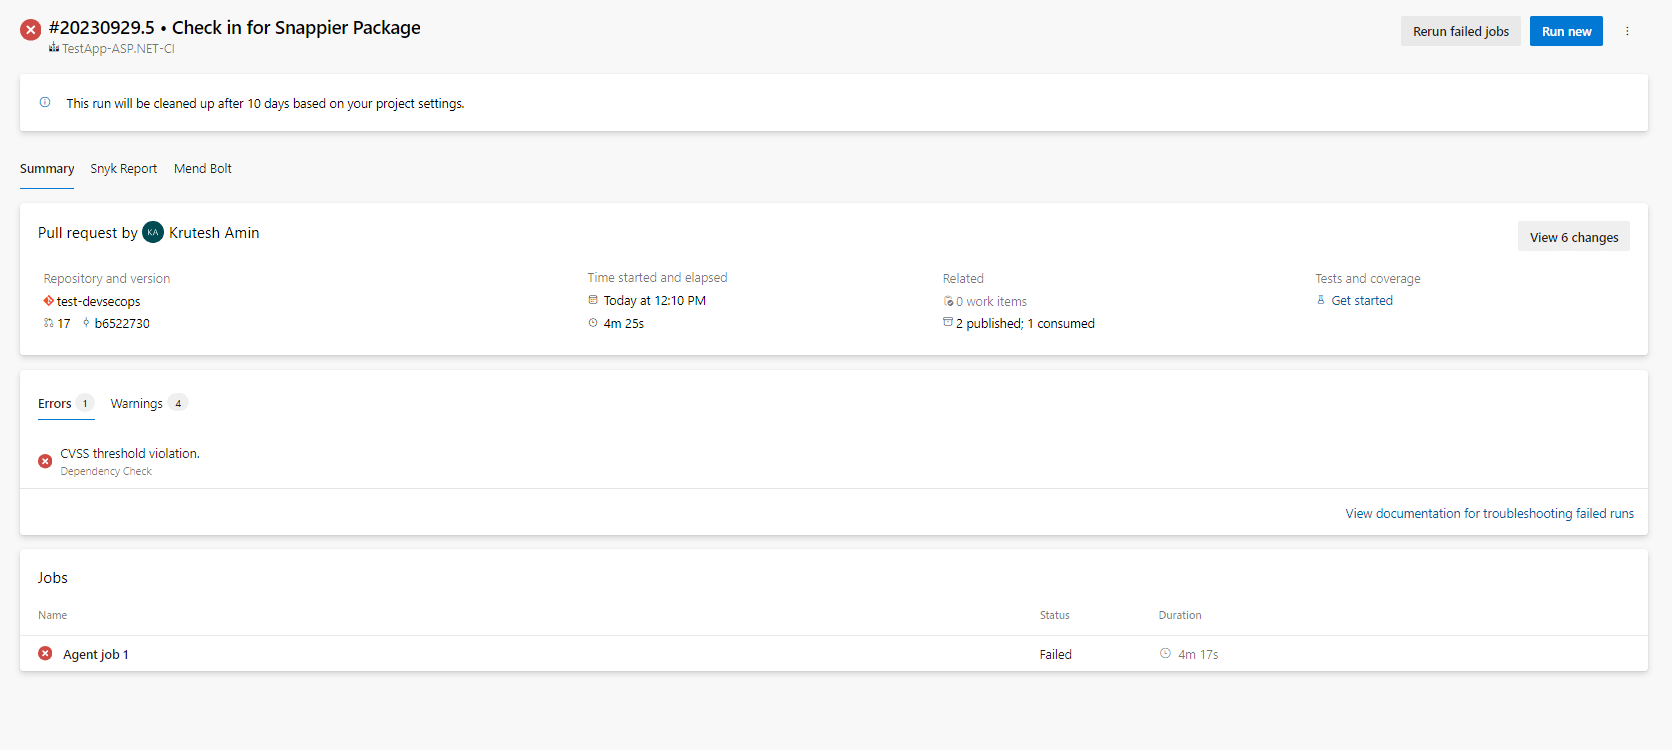
Task: Open the Mend Bolt tab
Action: (x=202, y=169)
